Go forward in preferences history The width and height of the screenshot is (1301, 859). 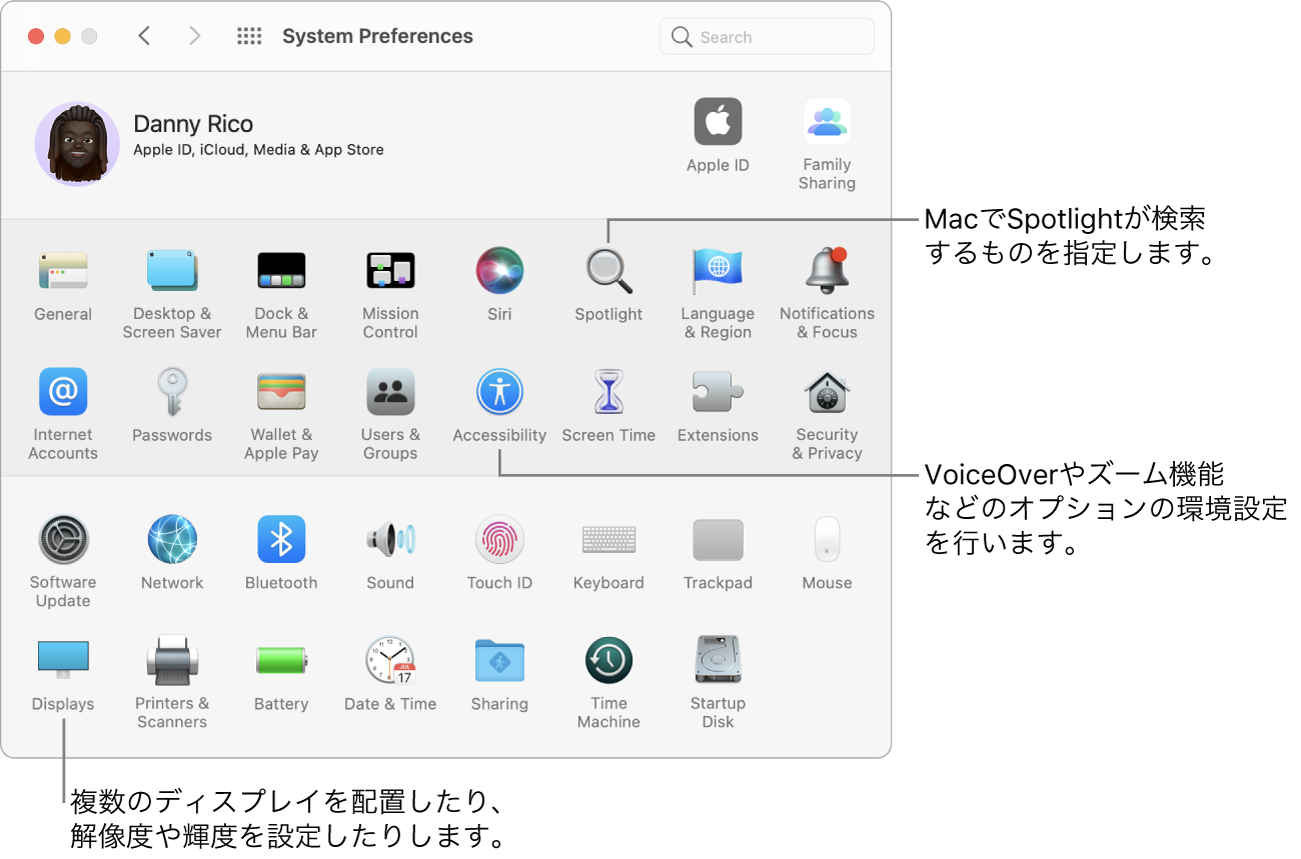194,35
